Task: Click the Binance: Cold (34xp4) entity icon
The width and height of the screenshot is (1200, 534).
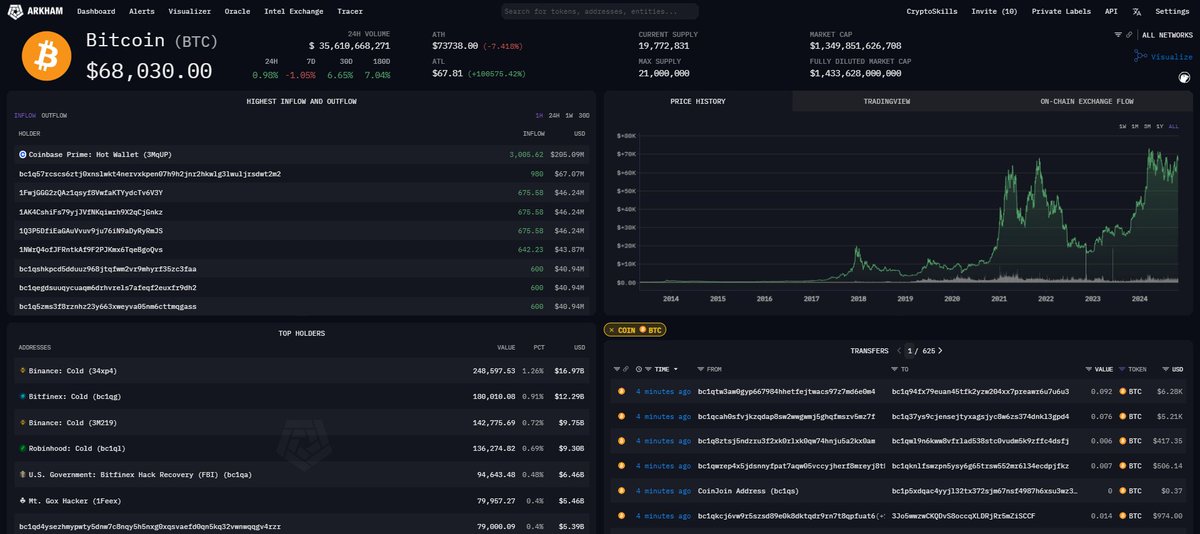Action: (22, 370)
